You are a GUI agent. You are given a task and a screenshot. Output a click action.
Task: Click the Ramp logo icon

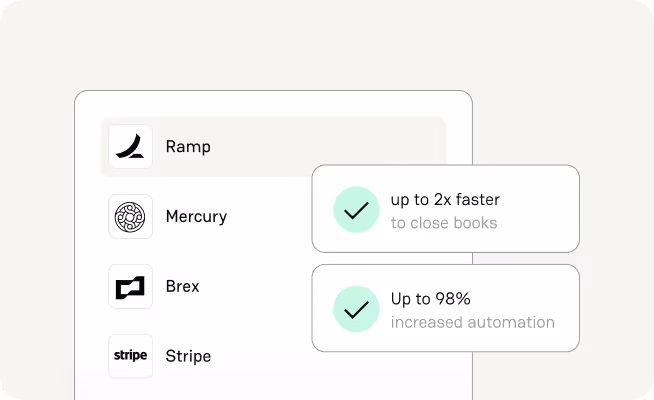[130, 147]
